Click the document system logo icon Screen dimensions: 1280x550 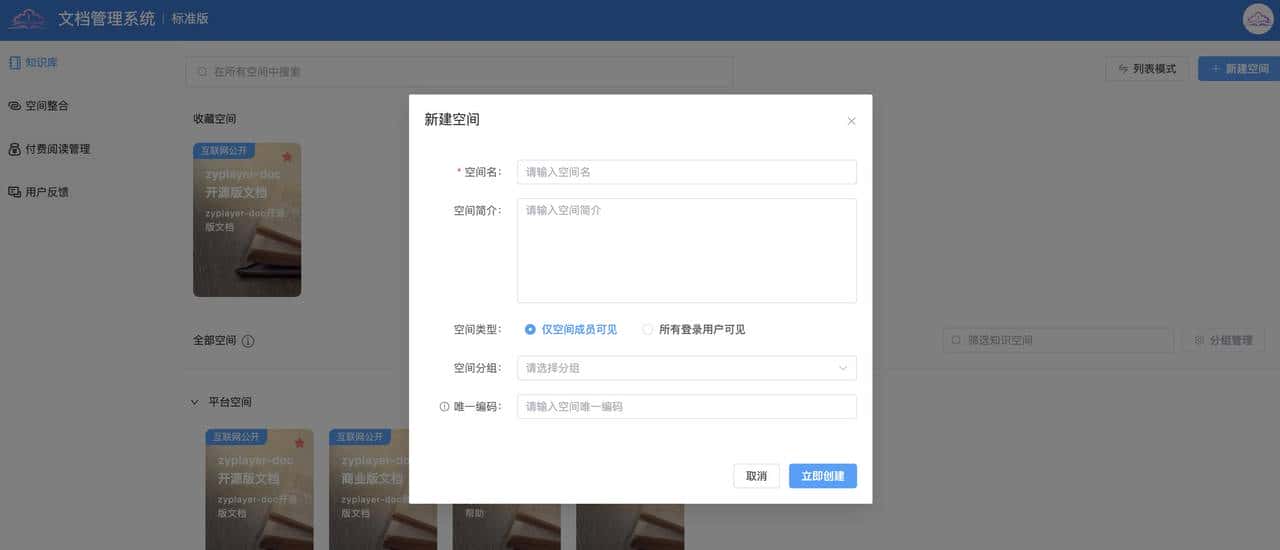[x=27, y=18]
